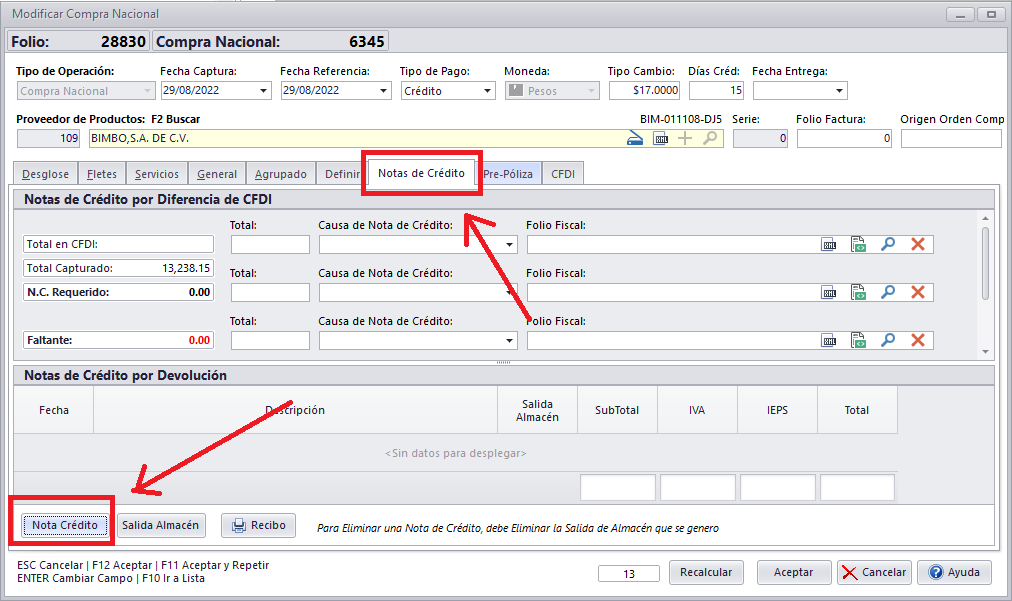Image resolution: width=1012 pixels, height=601 pixels.
Task: Open first Causa de Nota de Crédito dropdown
Action: click(x=511, y=245)
